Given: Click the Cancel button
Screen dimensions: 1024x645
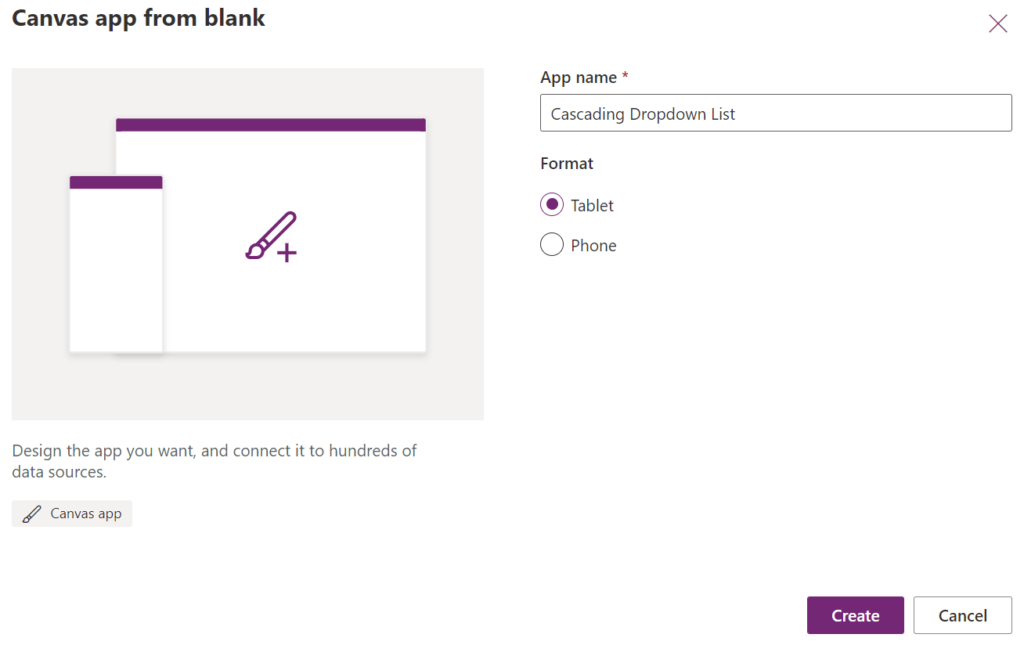Looking at the screenshot, I should (962, 615).
